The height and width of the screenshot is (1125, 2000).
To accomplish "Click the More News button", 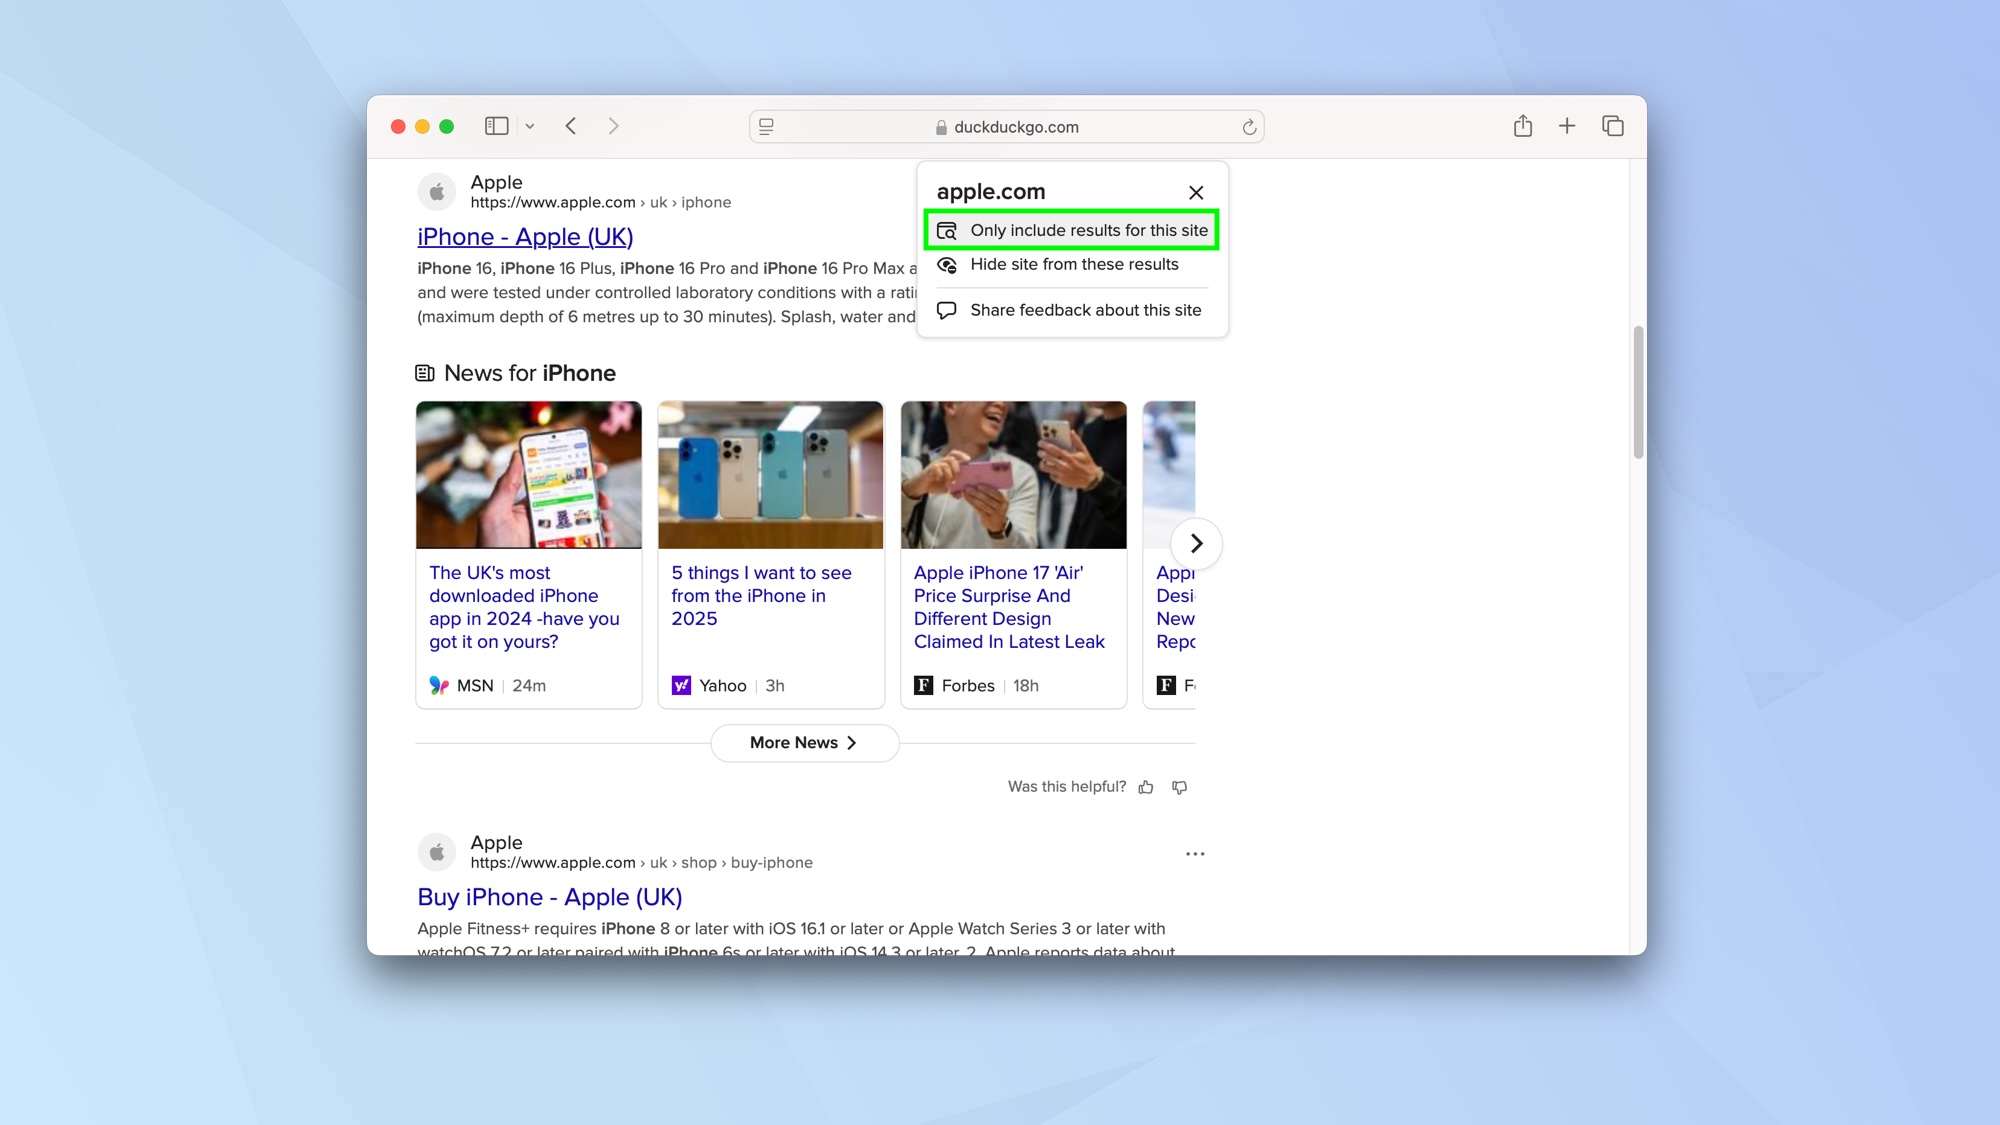I will click(804, 742).
